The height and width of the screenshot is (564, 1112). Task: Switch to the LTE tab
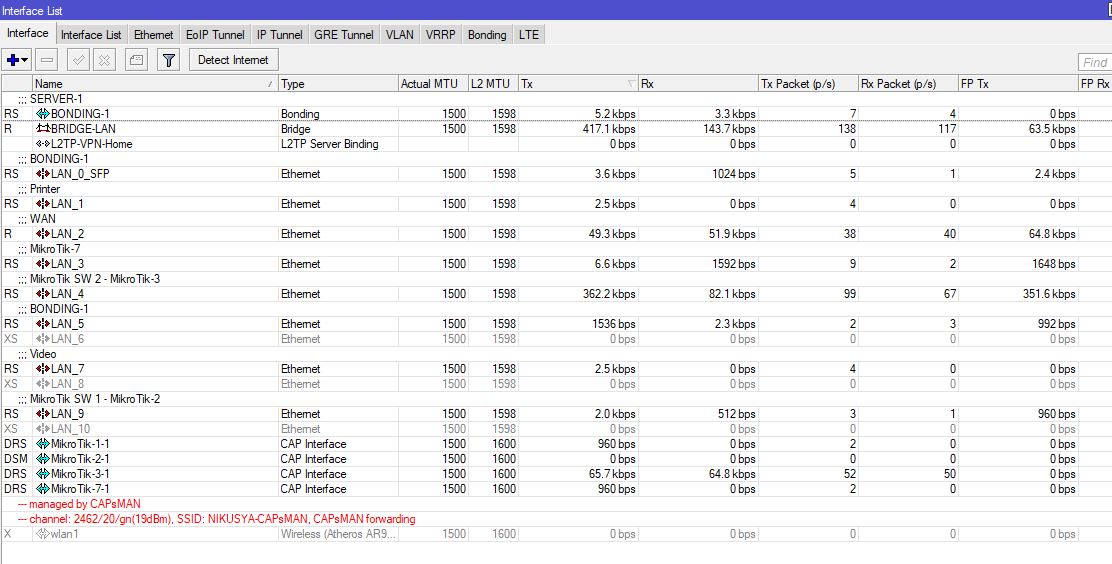528,35
